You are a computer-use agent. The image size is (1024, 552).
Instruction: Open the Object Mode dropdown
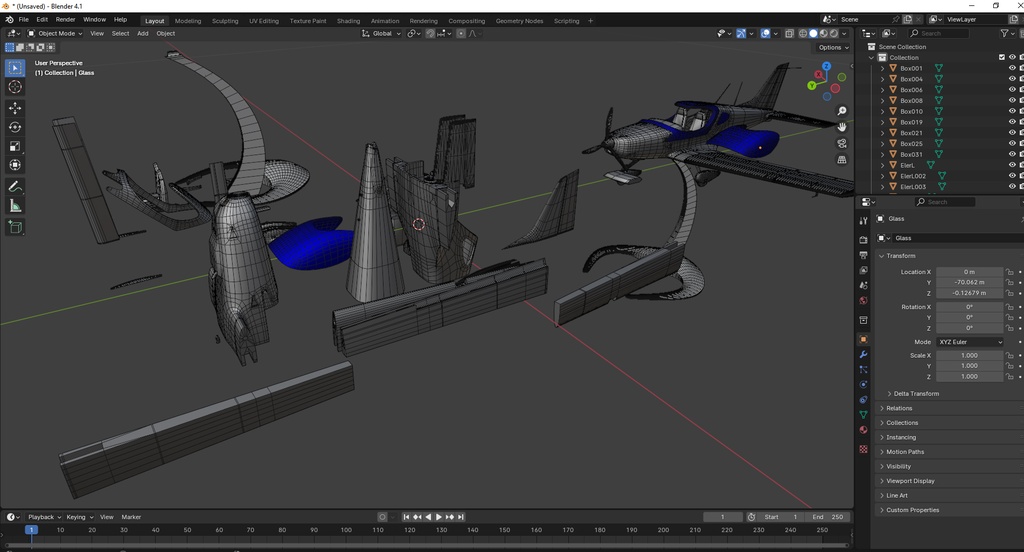click(55, 33)
